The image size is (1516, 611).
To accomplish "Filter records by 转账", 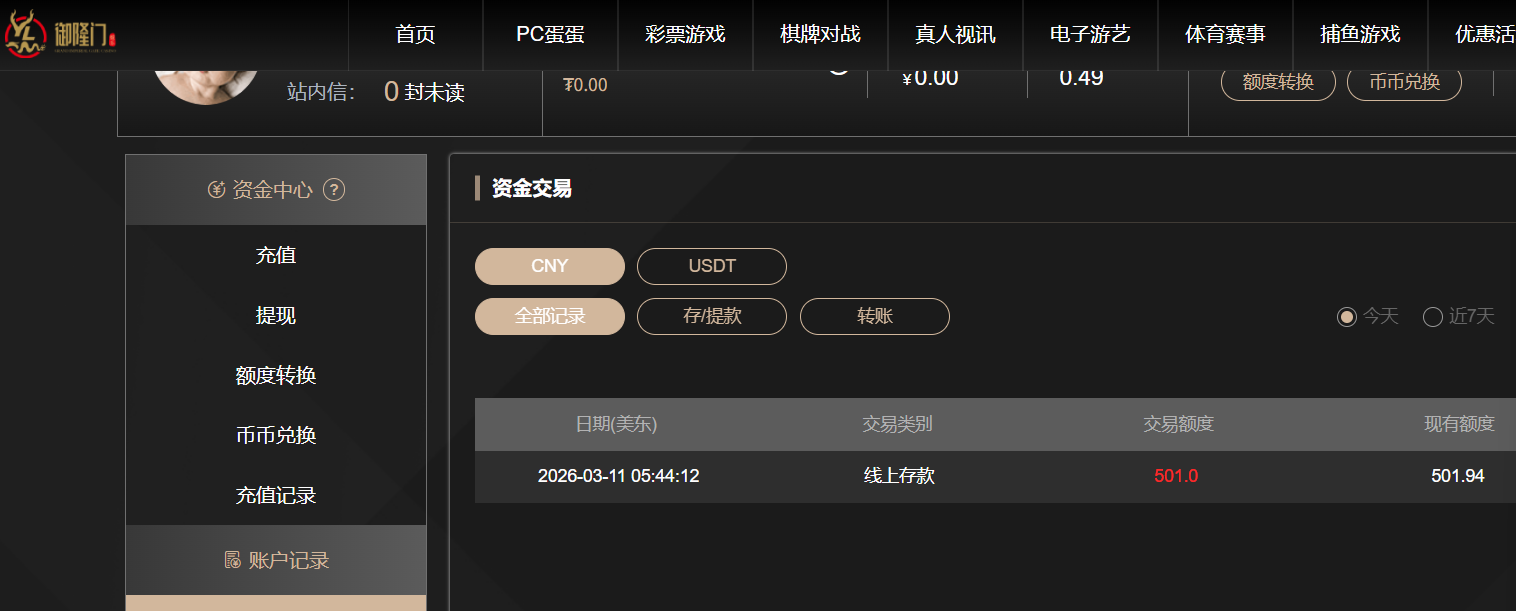I will coord(874,316).
